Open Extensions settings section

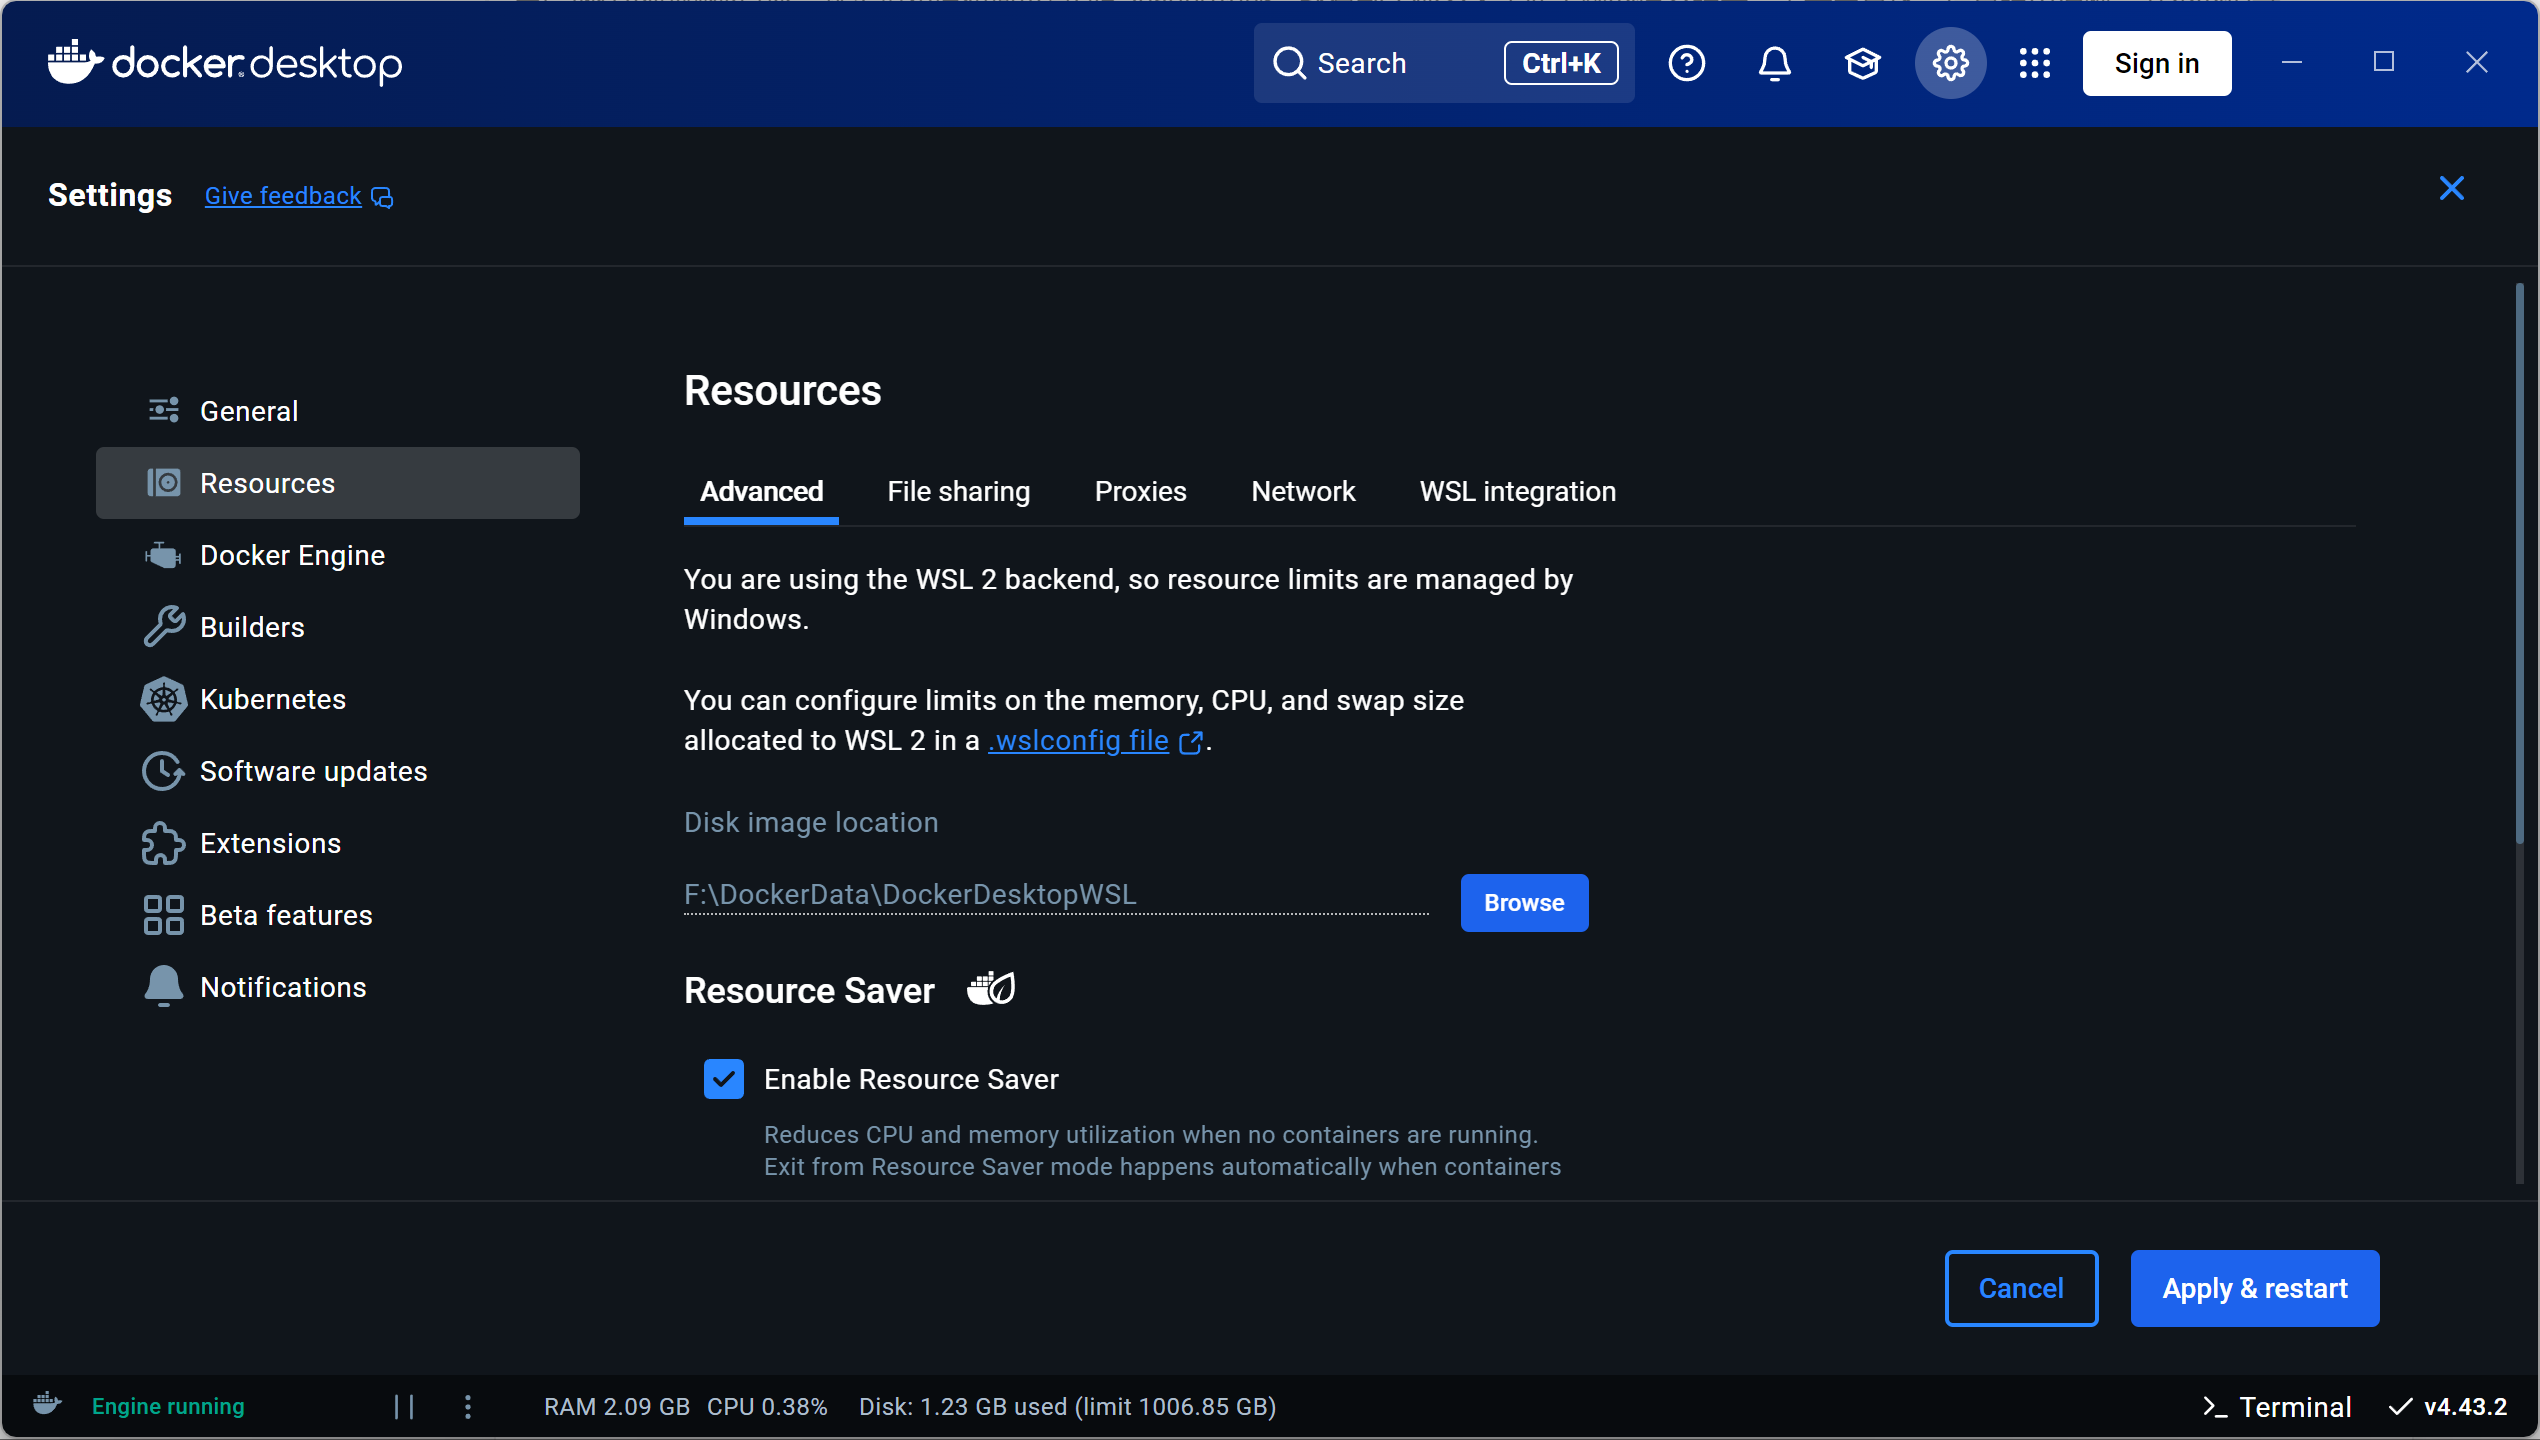click(338, 843)
